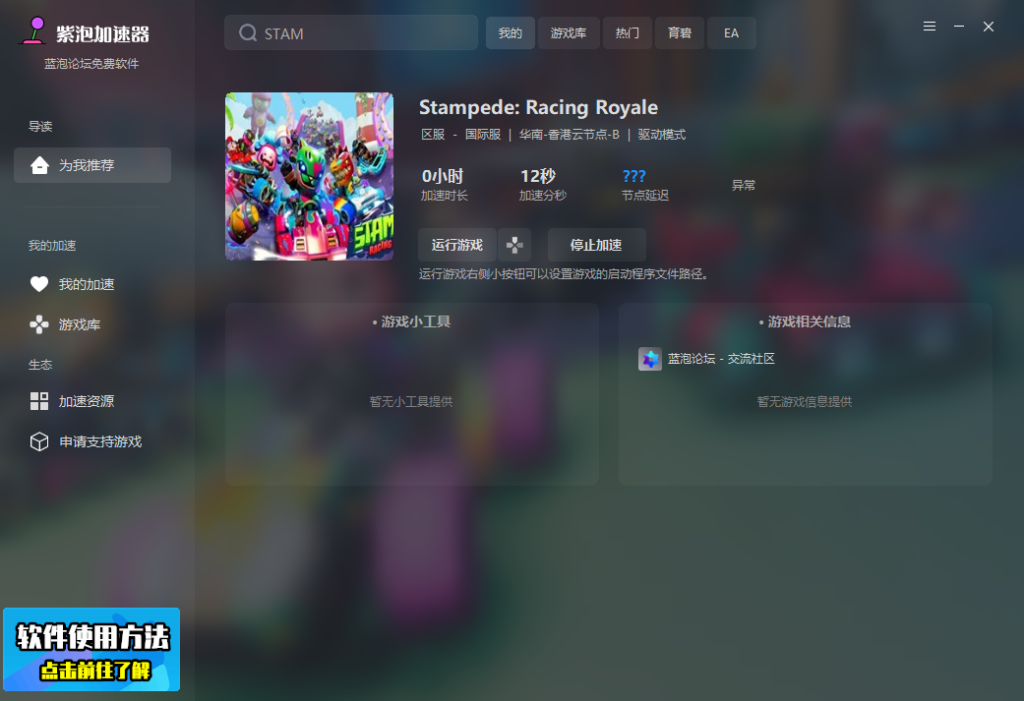Open the 育碧 tab

click(679, 33)
